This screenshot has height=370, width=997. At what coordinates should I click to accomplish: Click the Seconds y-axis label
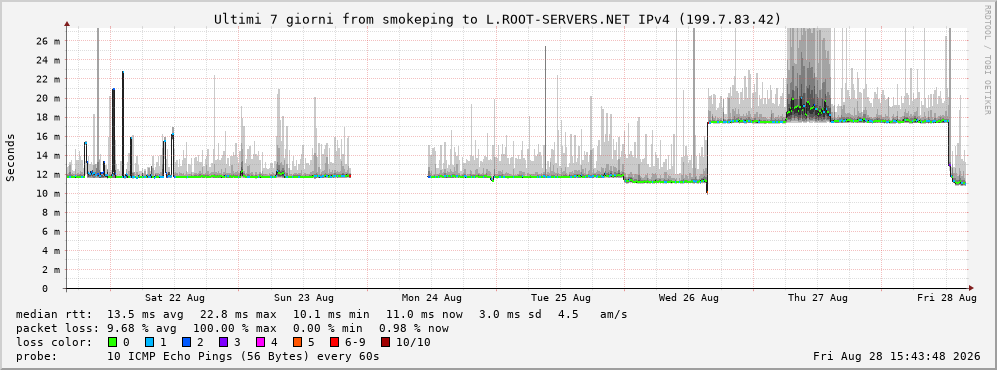click(x=11, y=157)
